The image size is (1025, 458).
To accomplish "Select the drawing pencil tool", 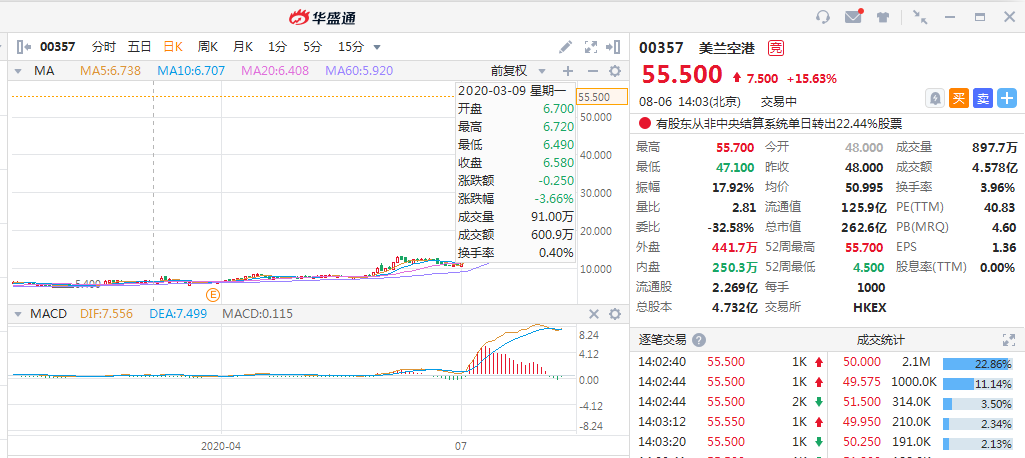I will 565,46.
